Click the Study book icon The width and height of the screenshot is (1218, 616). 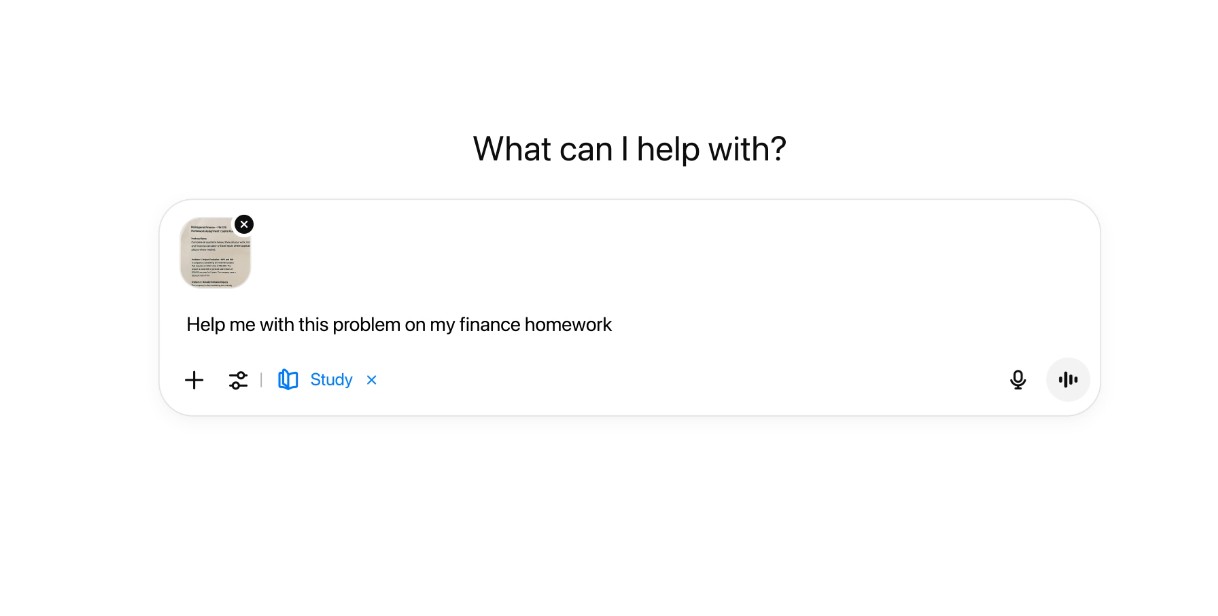click(x=288, y=380)
